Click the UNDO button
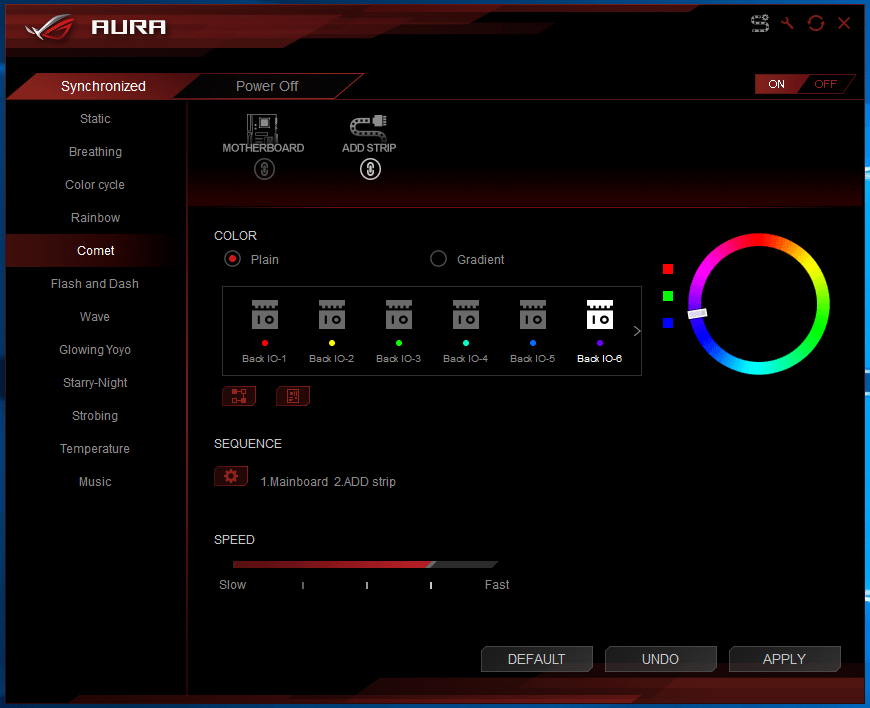This screenshot has width=870, height=708. point(660,659)
